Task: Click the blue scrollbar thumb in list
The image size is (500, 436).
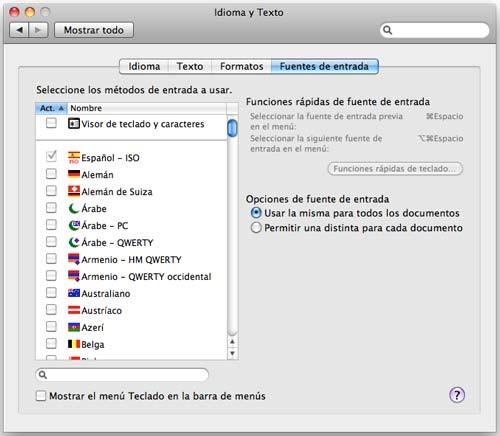Action: tap(232, 128)
